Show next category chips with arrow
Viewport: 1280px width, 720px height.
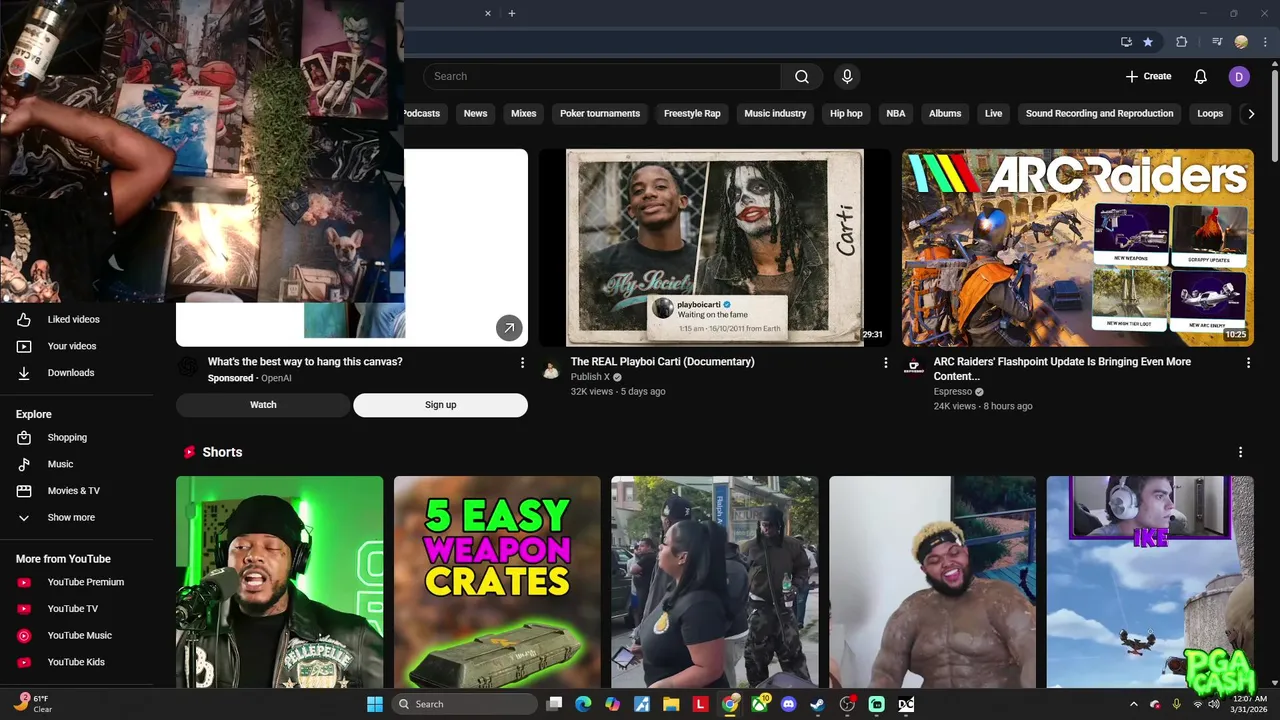1250,114
